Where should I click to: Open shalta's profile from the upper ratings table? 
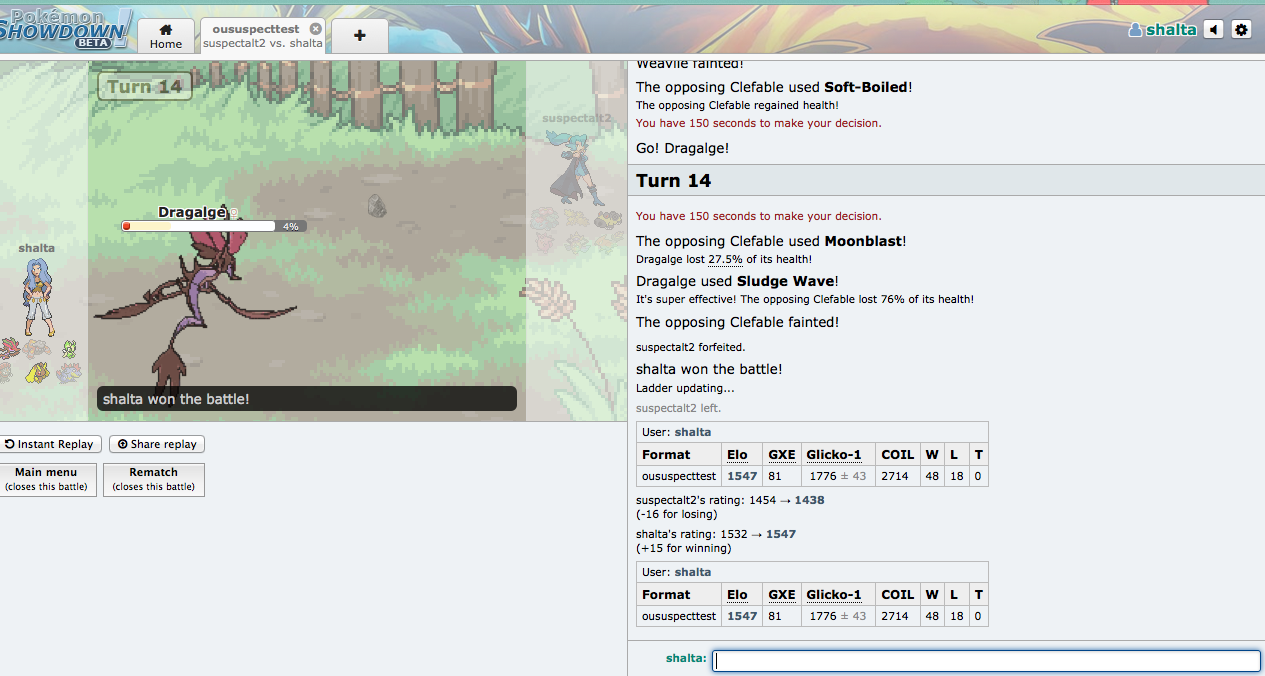(x=693, y=432)
